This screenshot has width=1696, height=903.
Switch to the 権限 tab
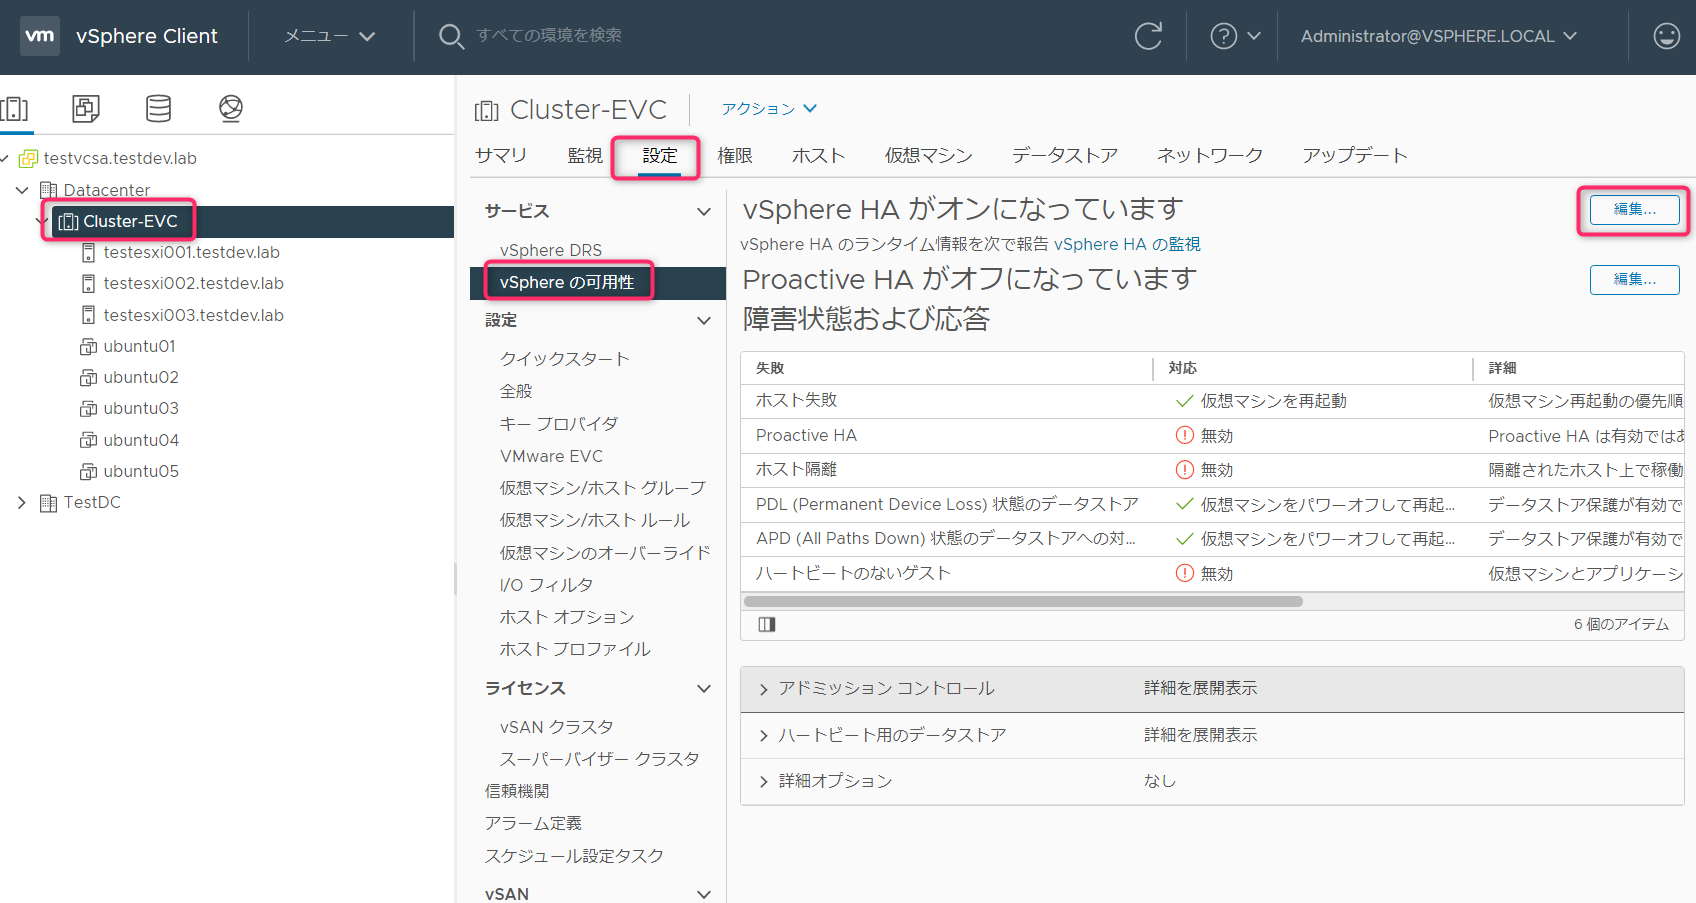[x=735, y=155]
